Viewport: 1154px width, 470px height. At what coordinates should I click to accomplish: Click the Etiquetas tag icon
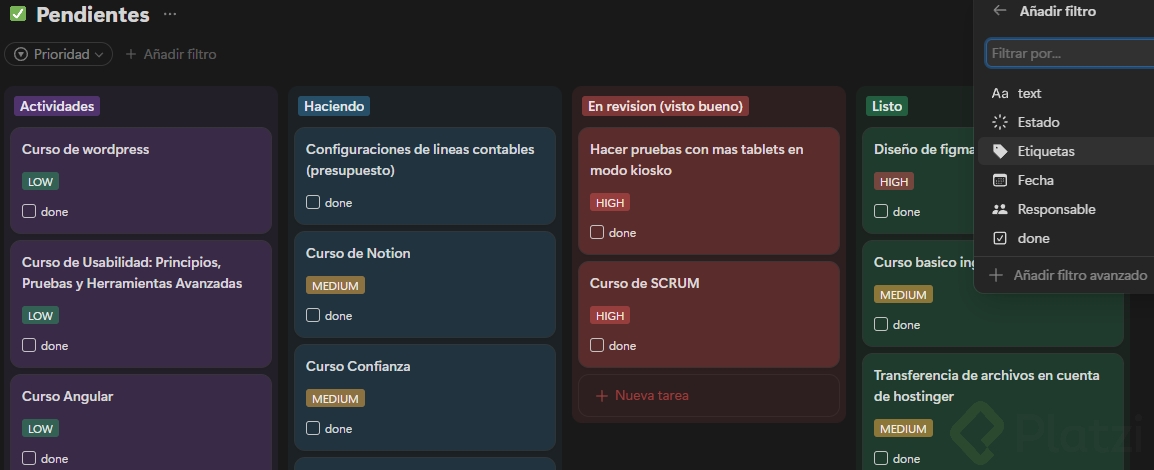1000,151
